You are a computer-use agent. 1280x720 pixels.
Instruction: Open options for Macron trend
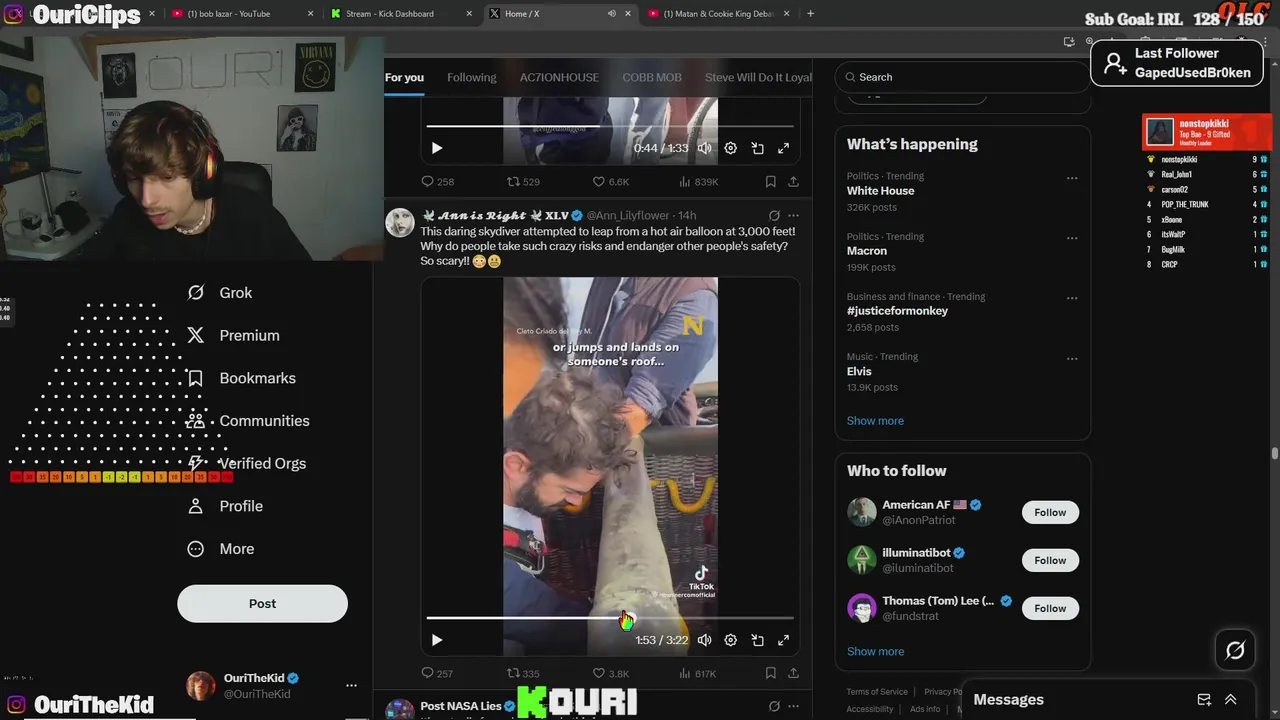click(1072, 238)
